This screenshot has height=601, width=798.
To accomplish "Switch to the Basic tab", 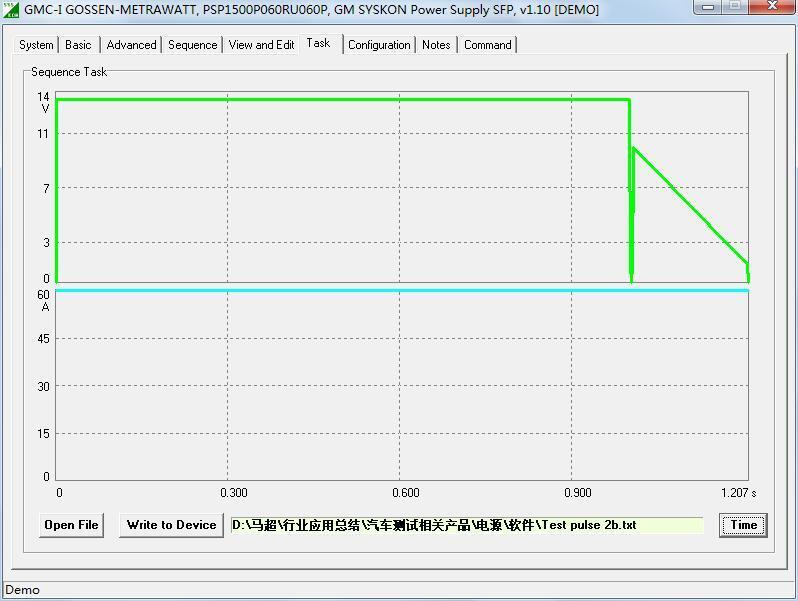I will [78, 45].
